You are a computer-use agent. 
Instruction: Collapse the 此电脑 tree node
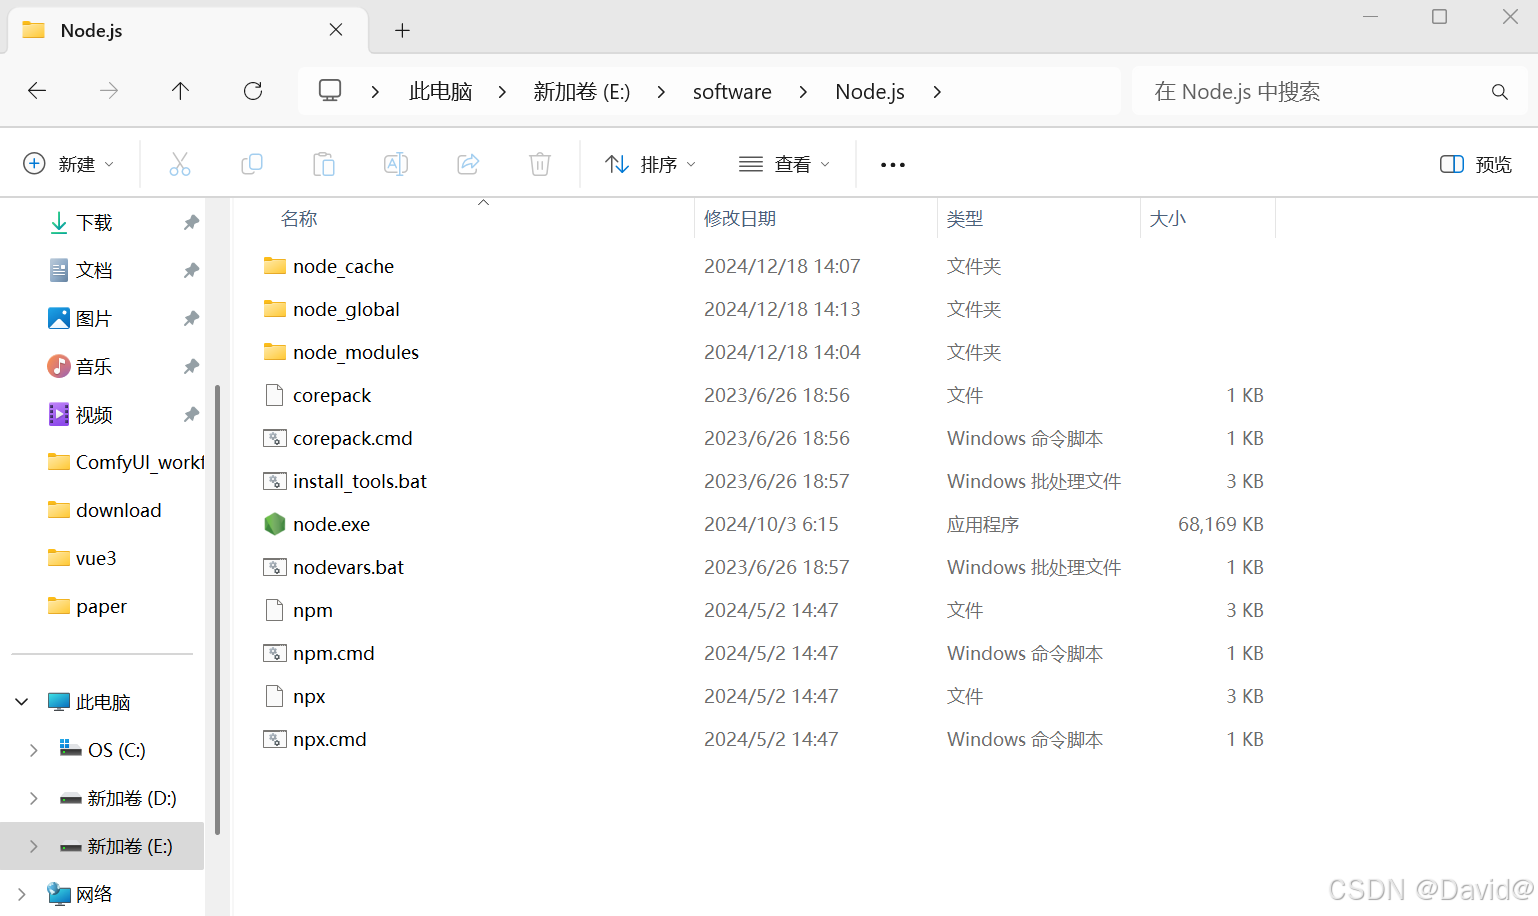click(x=21, y=702)
